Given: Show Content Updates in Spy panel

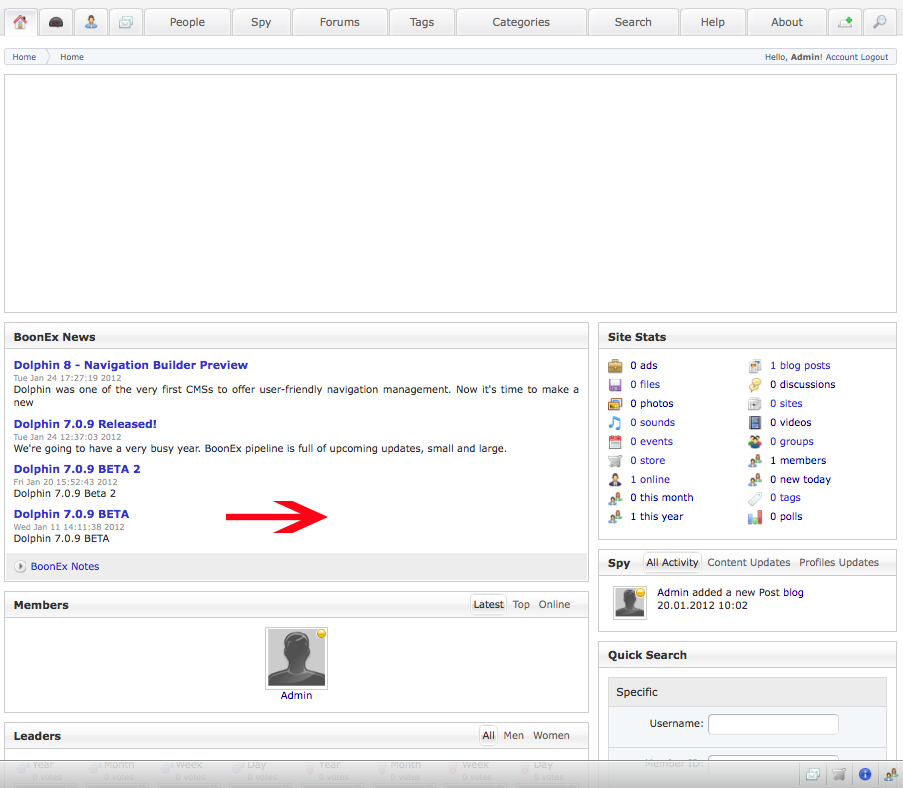Looking at the screenshot, I should coord(748,563).
